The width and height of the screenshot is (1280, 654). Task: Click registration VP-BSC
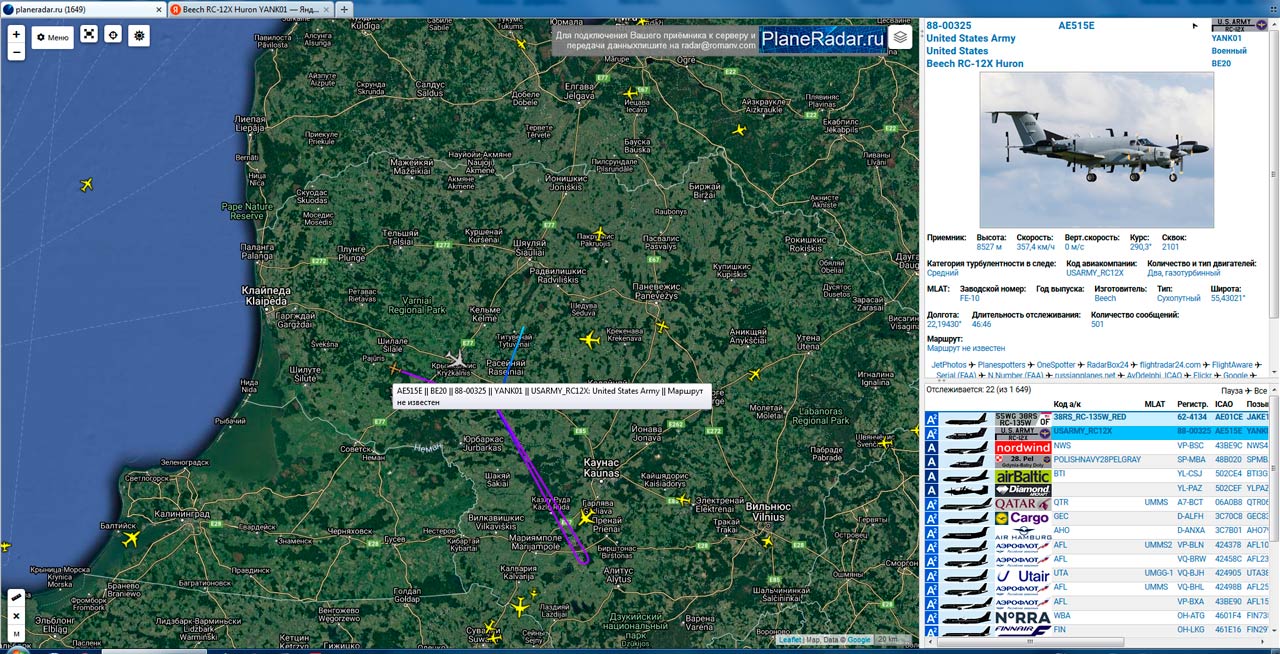(1191, 446)
